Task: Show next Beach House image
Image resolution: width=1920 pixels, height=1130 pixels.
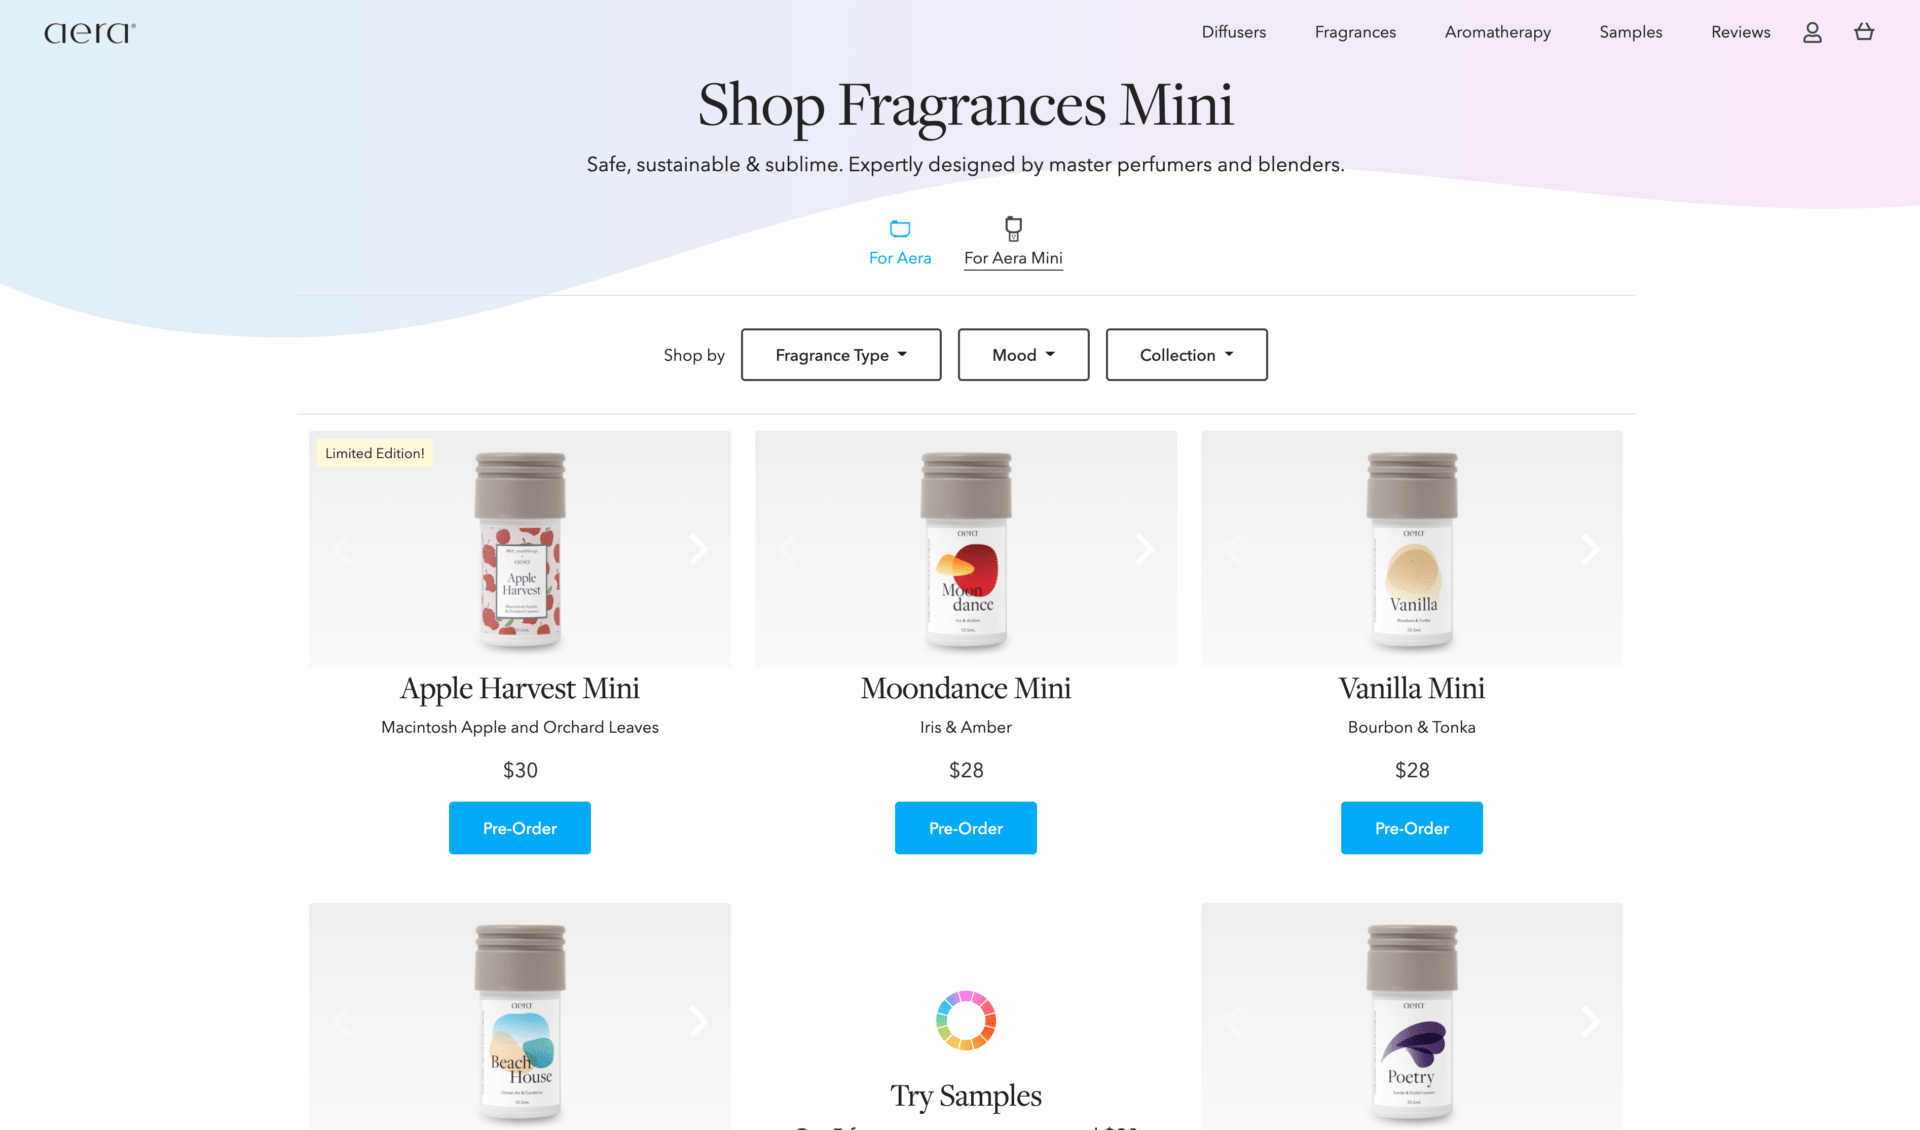Action: 699,1020
